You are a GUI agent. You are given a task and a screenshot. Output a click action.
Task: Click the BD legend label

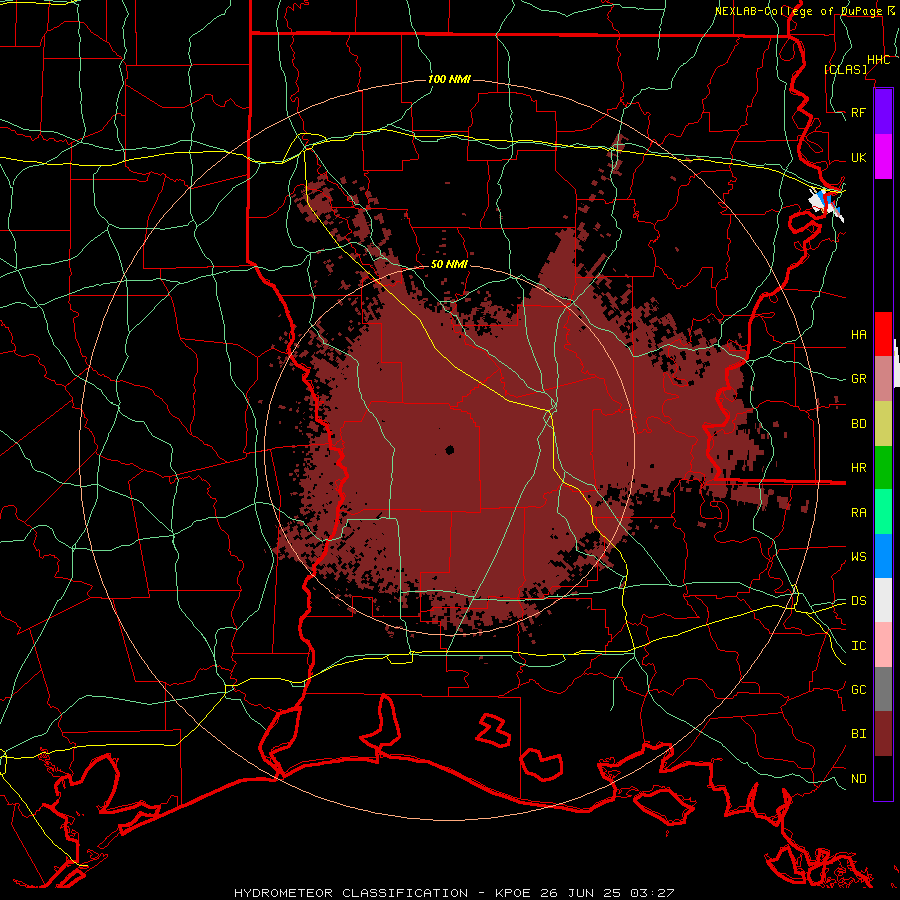pyautogui.click(x=859, y=424)
